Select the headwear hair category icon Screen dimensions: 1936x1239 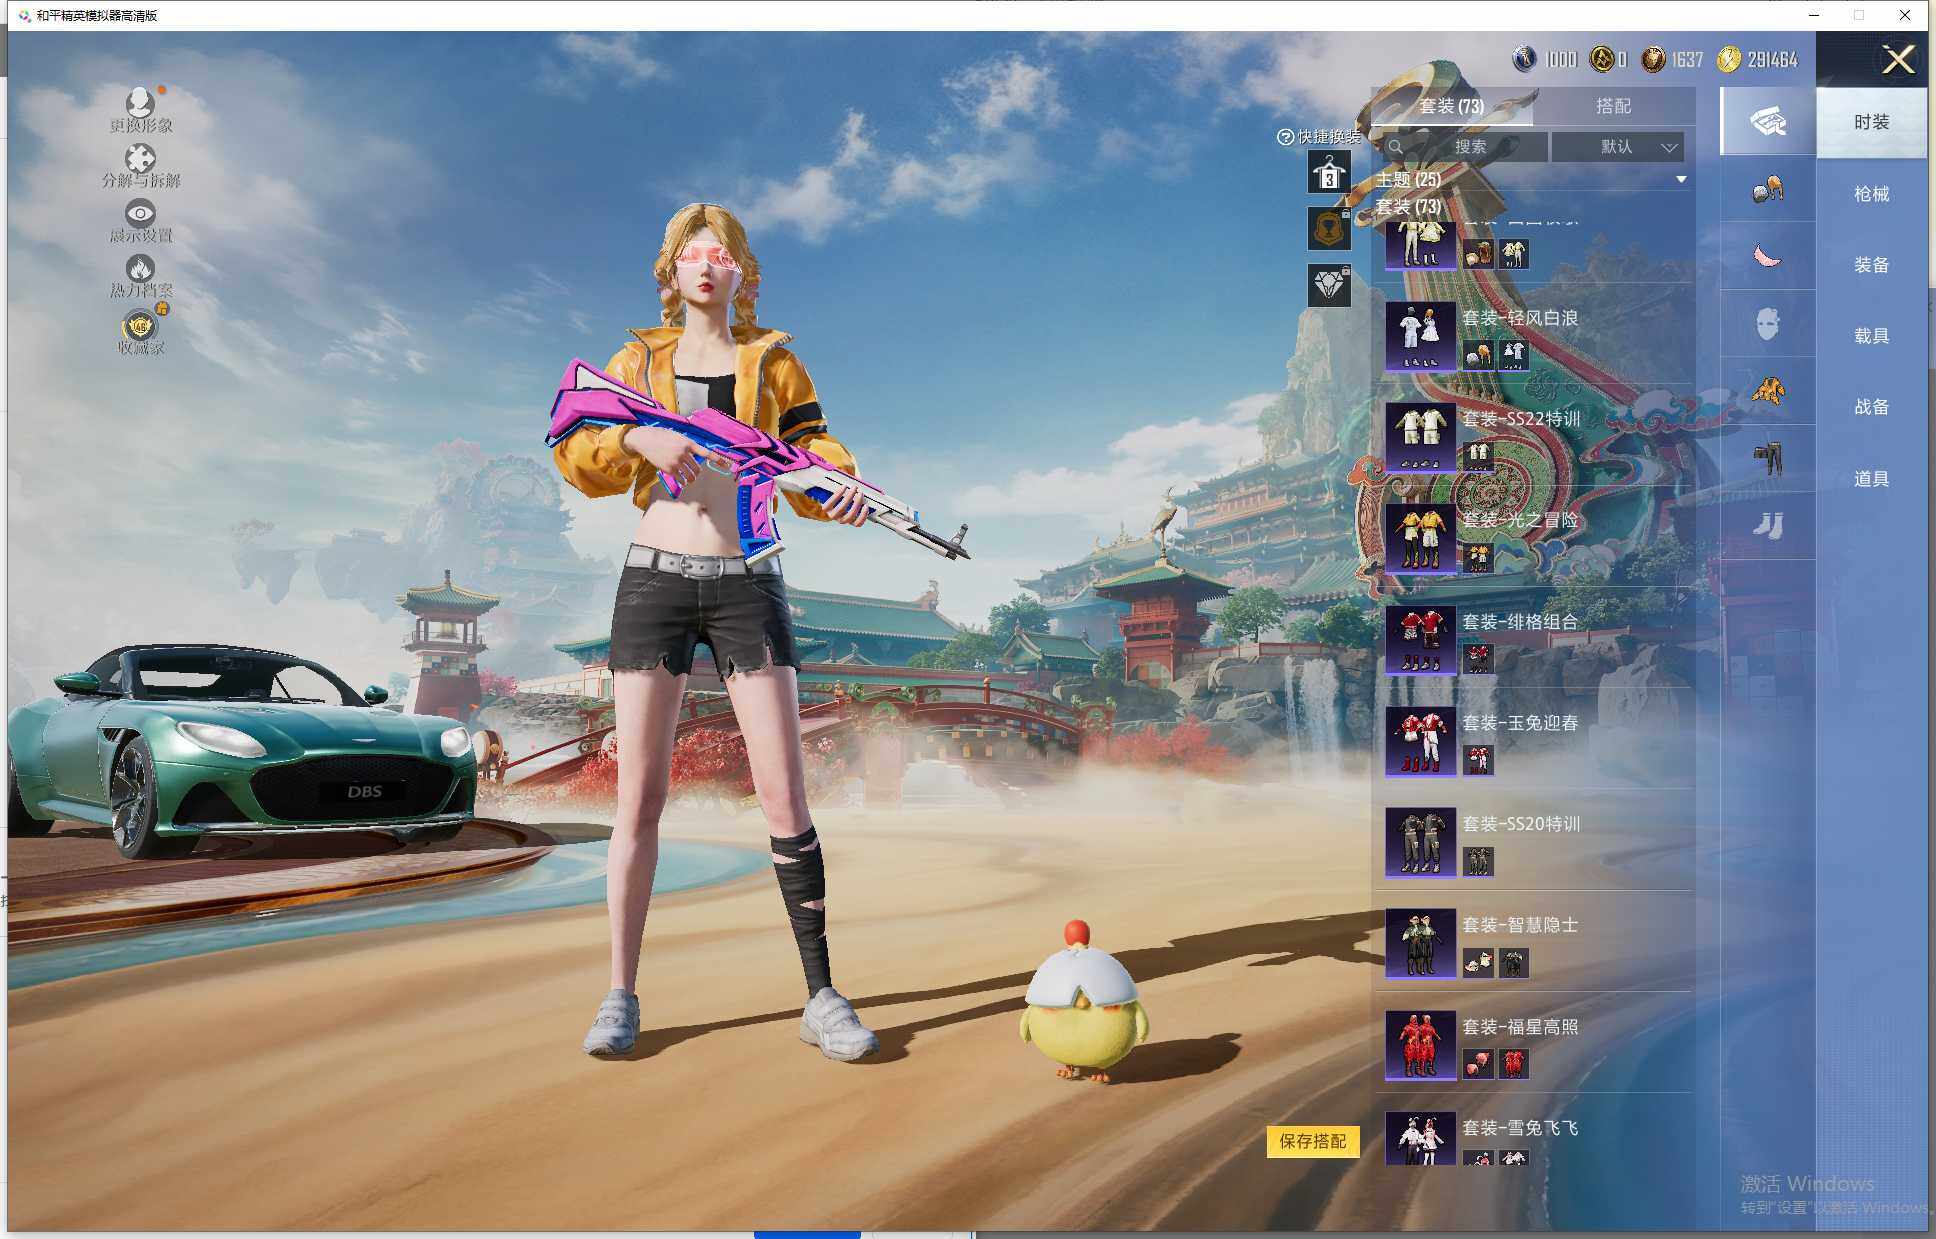(1767, 189)
